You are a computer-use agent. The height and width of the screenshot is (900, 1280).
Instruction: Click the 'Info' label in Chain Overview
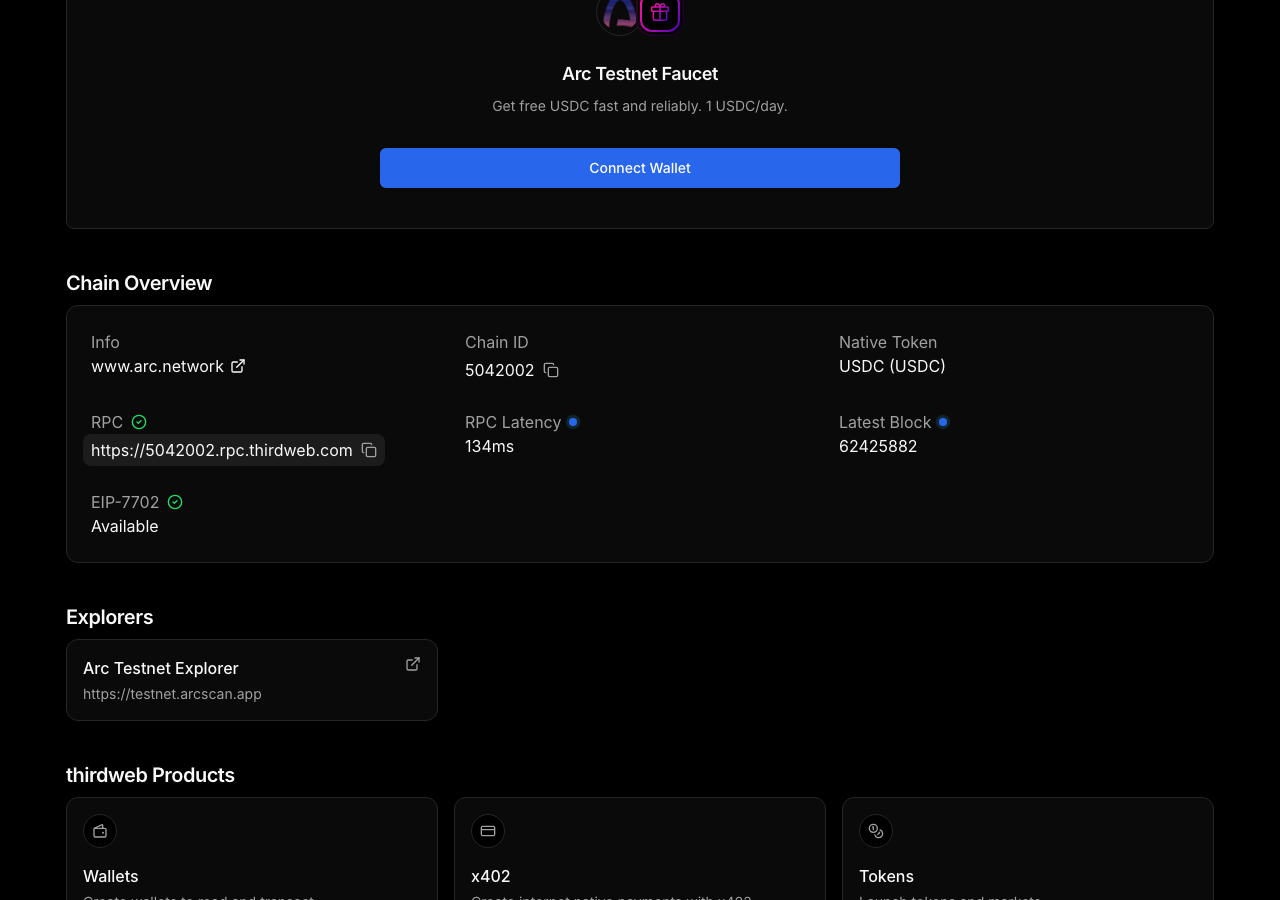(105, 342)
